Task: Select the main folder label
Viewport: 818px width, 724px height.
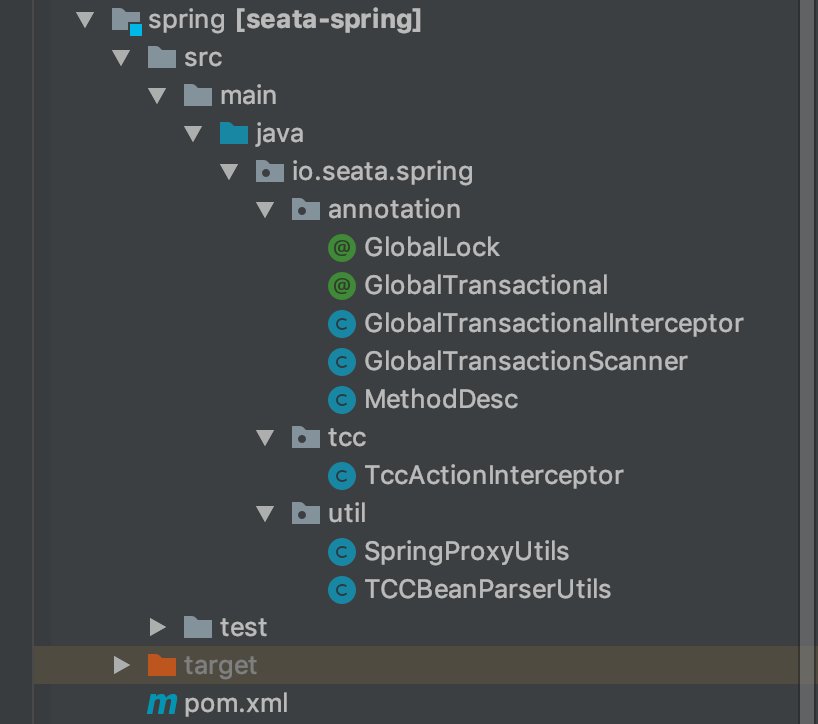Action: click(x=248, y=96)
